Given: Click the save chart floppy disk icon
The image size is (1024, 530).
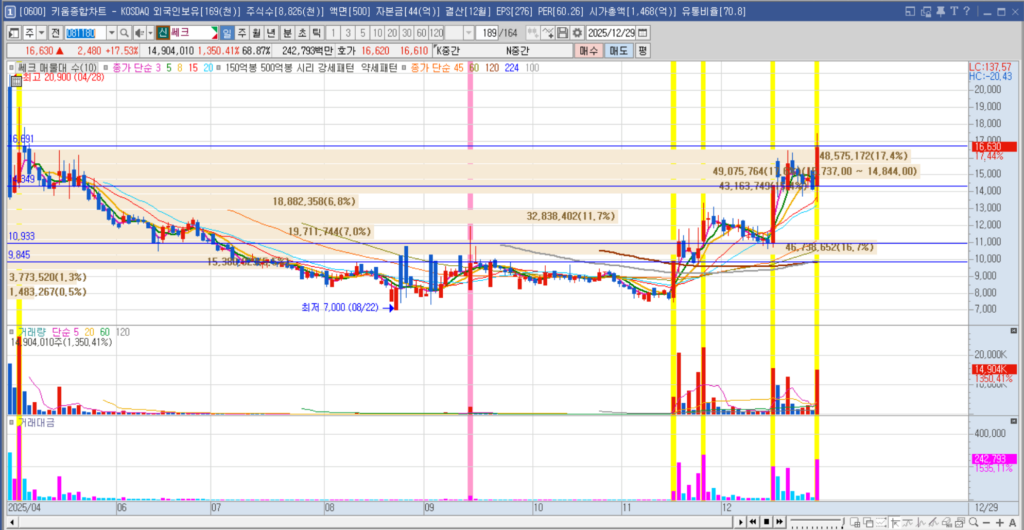Looking at the screenshot, I should (562, 33).
